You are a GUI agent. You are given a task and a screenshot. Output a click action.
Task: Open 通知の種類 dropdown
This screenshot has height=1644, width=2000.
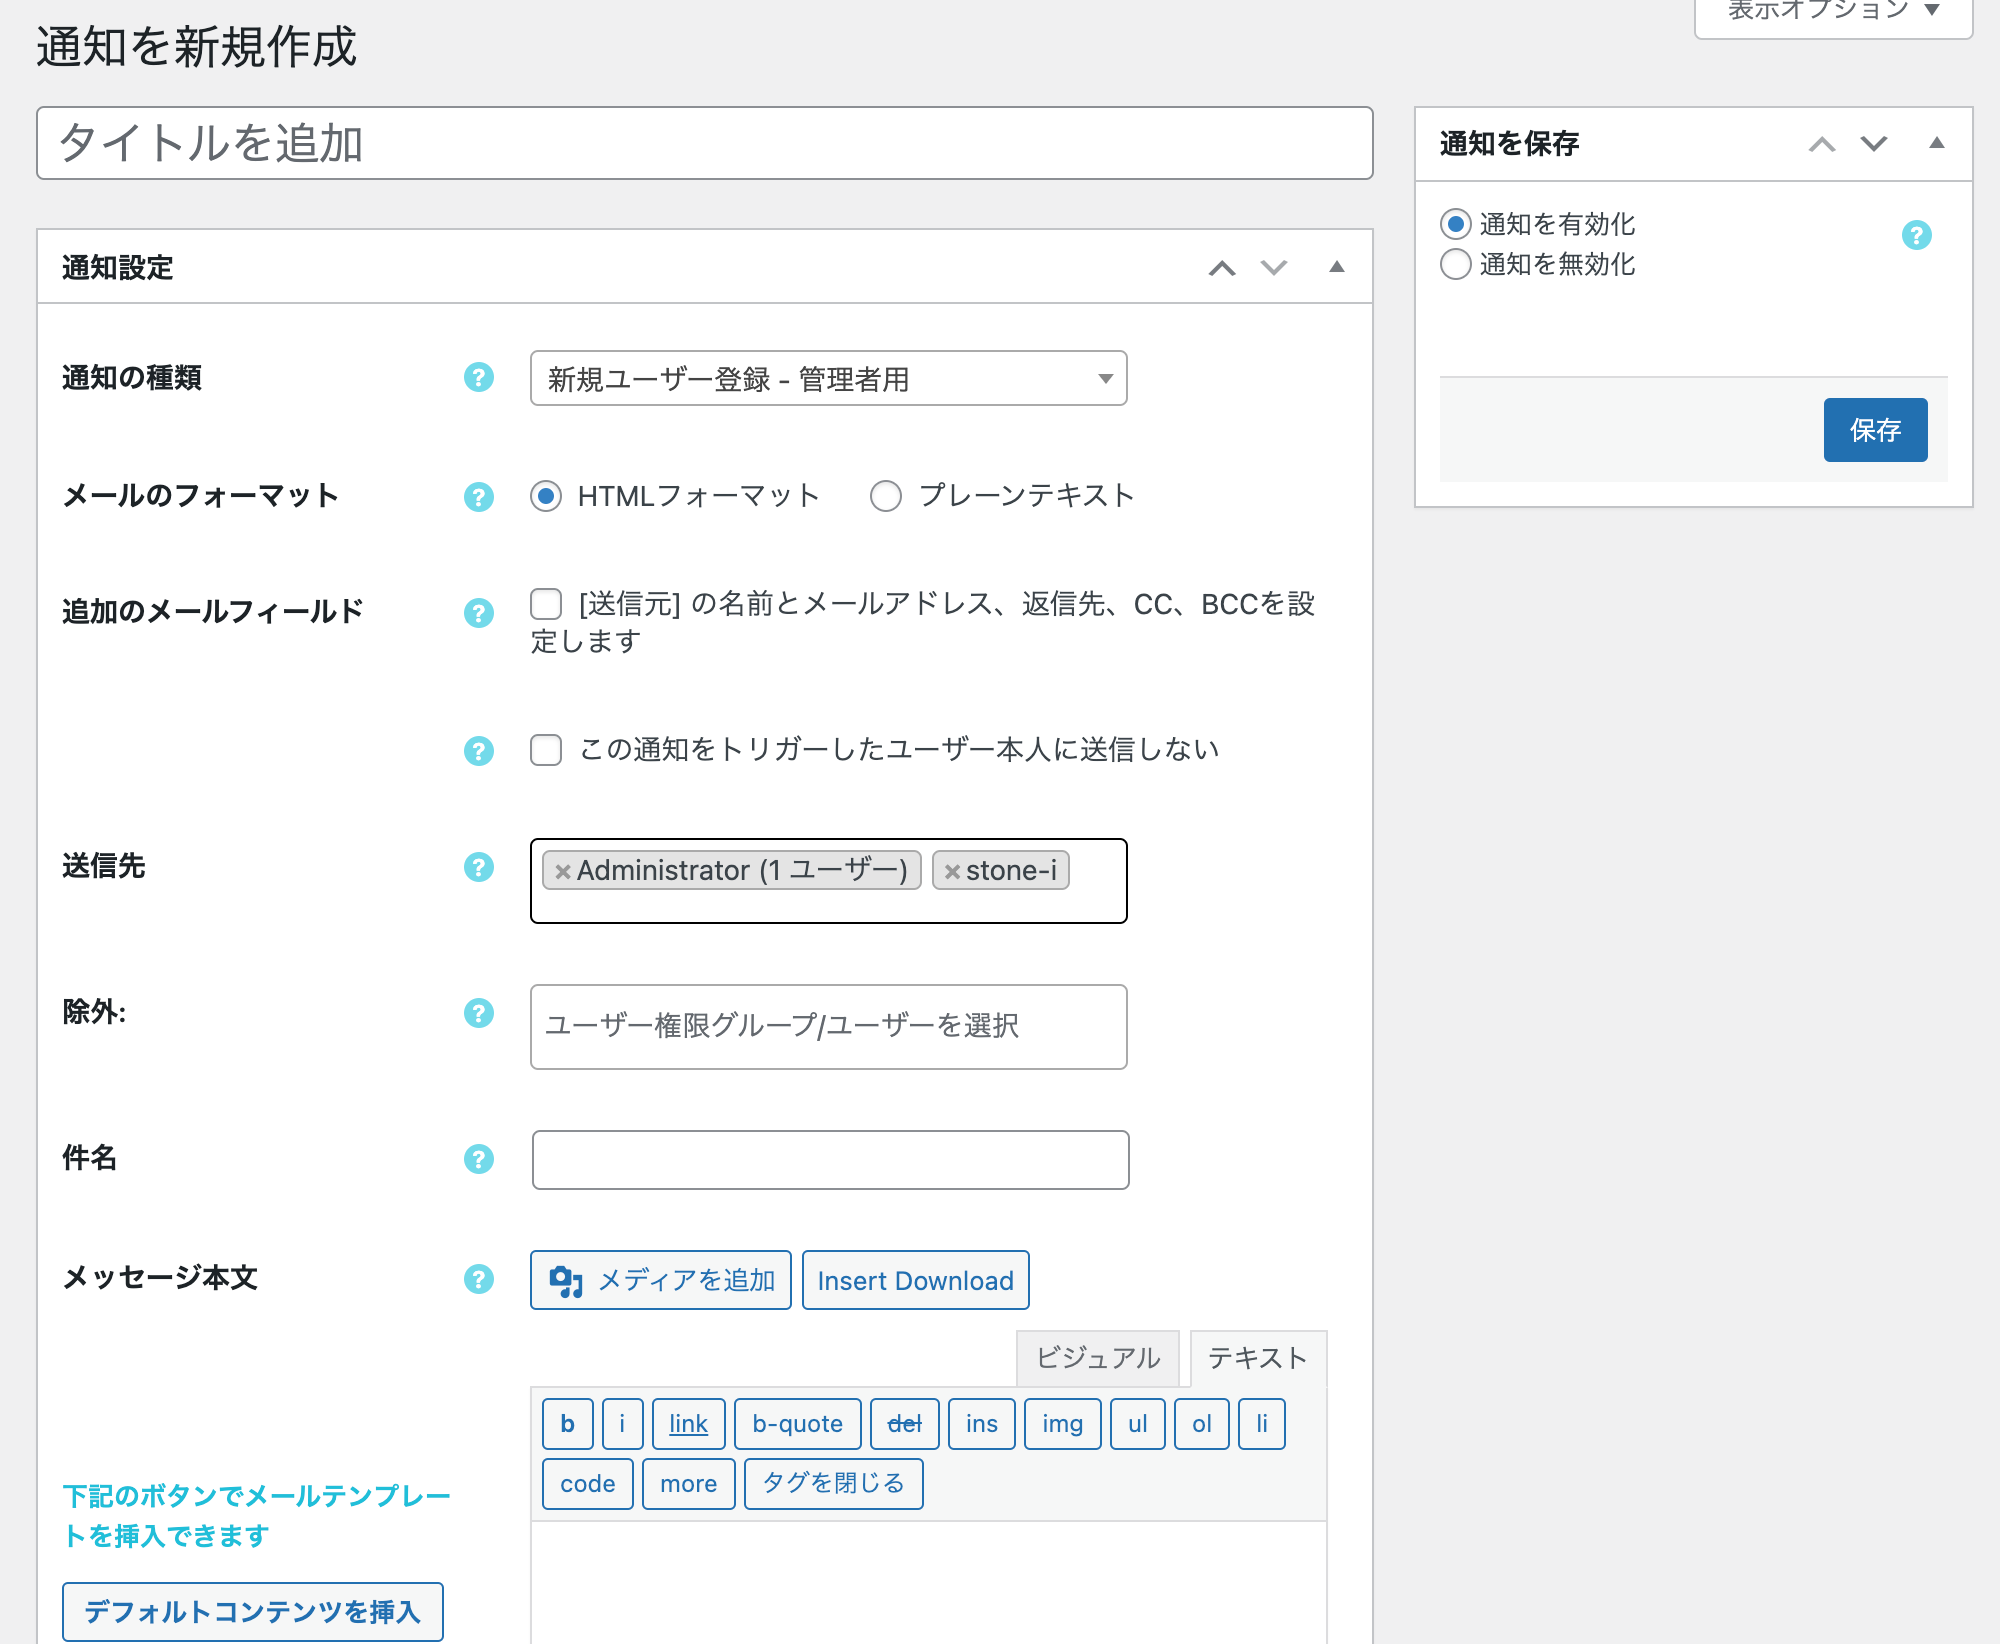click(828, 378)
